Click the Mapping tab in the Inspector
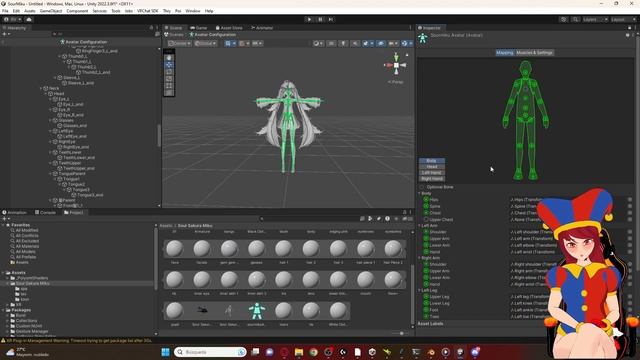Viewport: 640px width, 360px height. point(505,53)
